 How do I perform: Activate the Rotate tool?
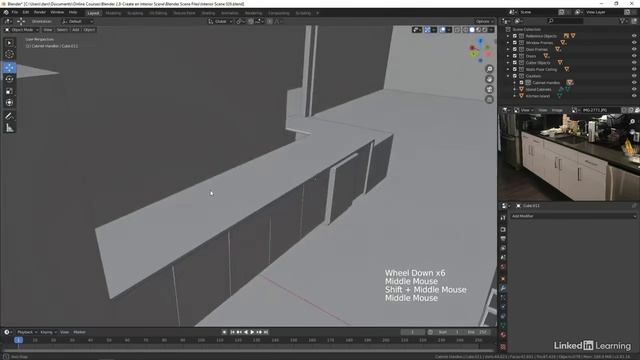9,79
